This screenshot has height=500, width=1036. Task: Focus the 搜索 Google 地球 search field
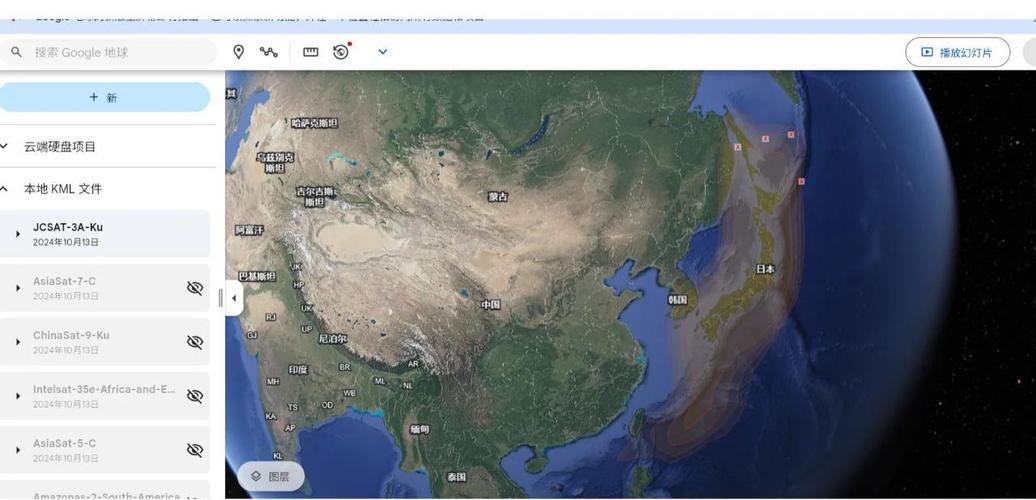coord(108,52)
